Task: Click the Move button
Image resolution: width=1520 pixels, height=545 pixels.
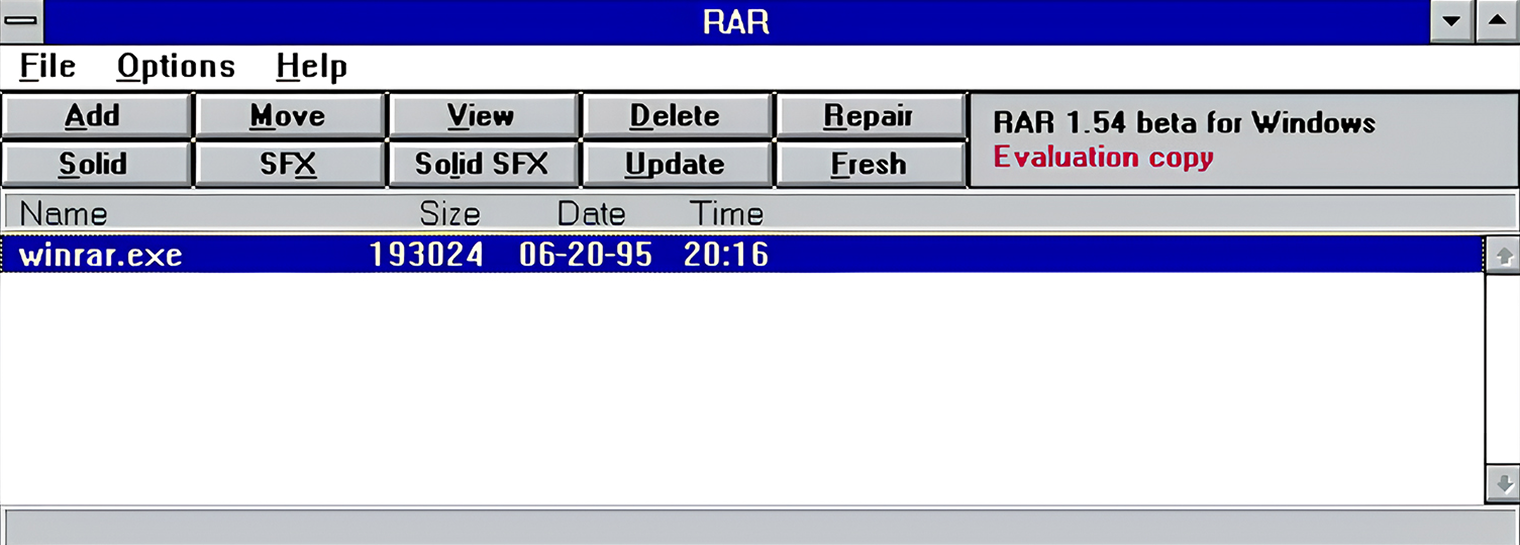Action: pos(290,116)
